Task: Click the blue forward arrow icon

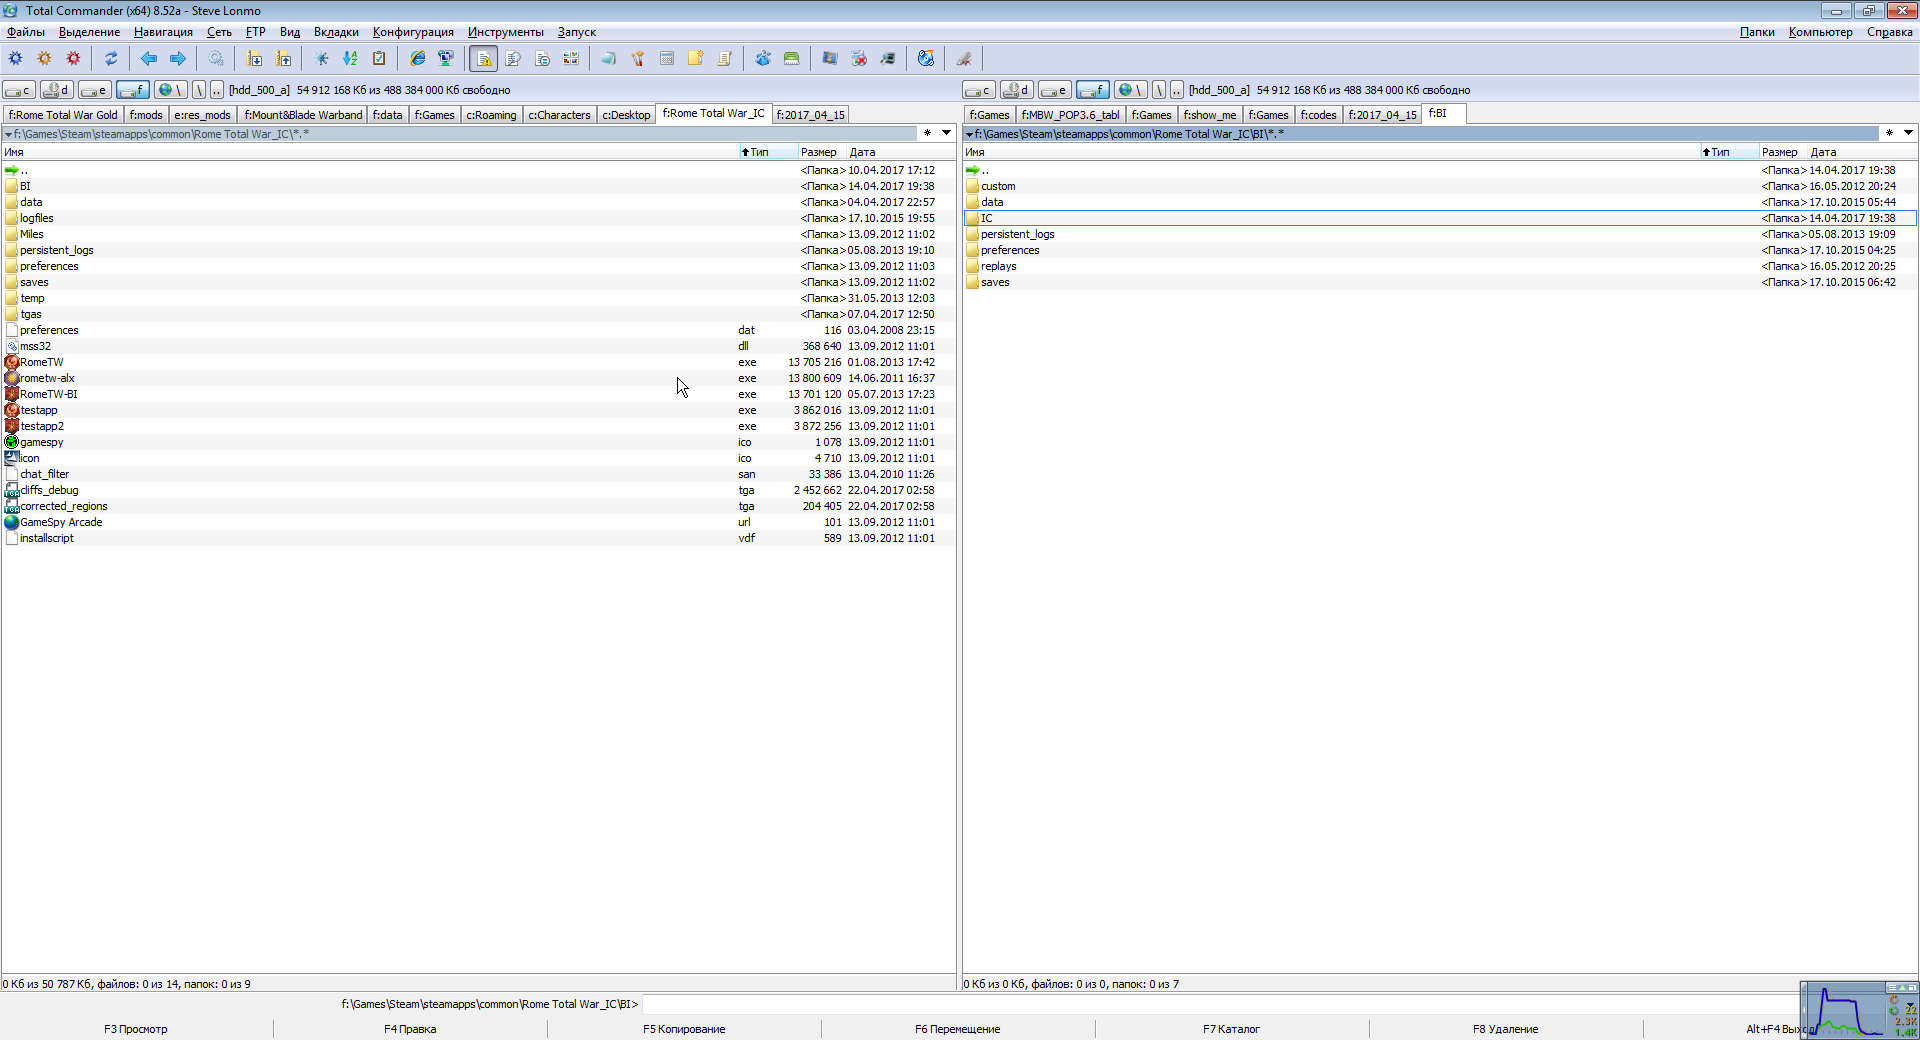Action: click(178, 59)
